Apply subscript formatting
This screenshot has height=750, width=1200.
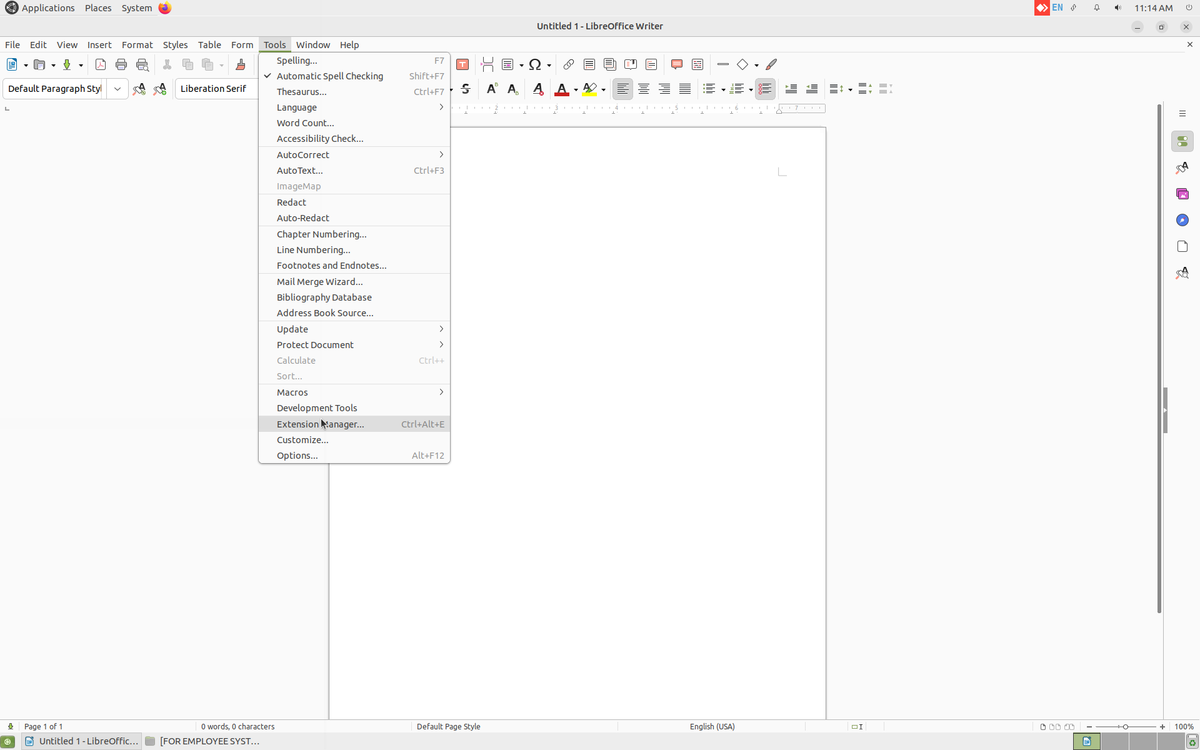click(512, 88)
